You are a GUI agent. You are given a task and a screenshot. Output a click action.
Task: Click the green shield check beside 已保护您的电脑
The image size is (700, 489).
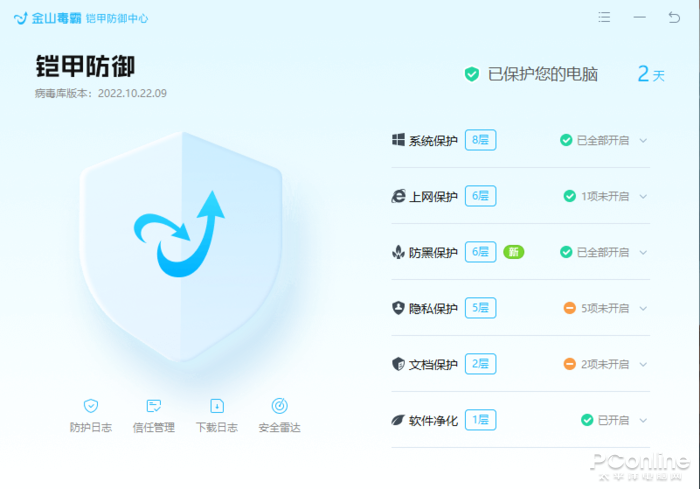click(471, 74)
